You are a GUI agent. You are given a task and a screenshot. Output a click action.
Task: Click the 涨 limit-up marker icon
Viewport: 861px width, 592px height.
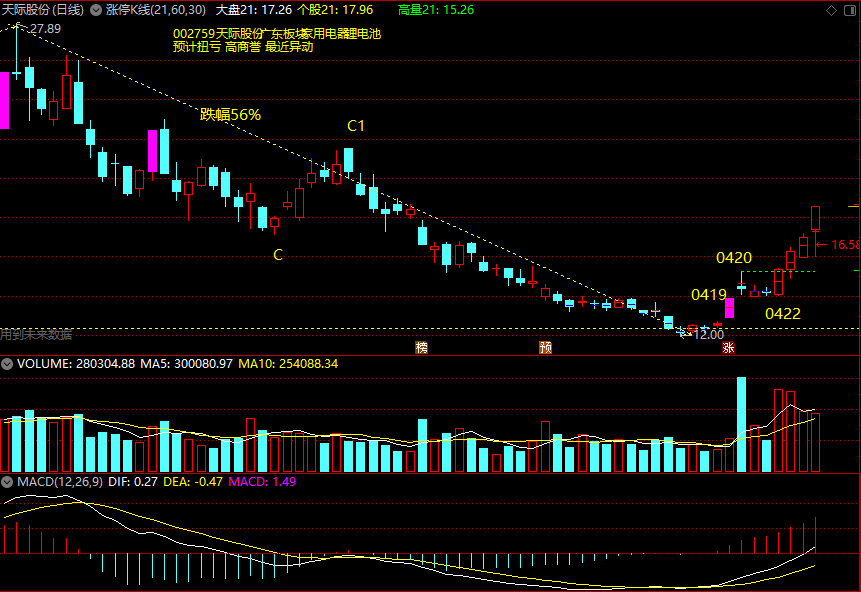pos(729,348)
